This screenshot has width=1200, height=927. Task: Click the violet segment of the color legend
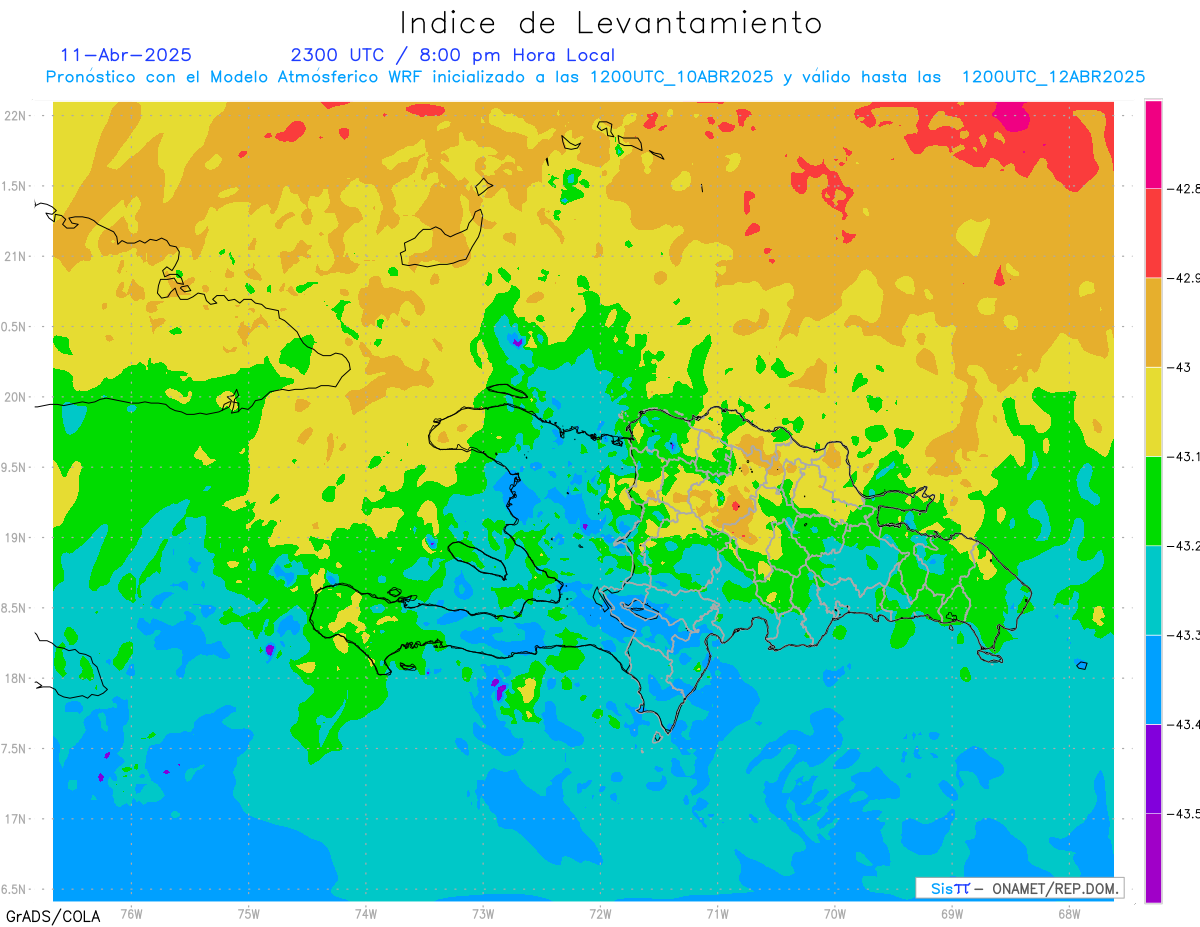[1153, 768]
